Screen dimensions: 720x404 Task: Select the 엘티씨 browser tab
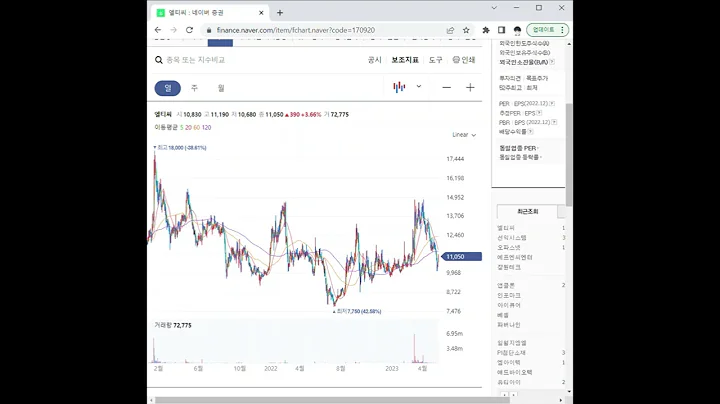(209, 13)
